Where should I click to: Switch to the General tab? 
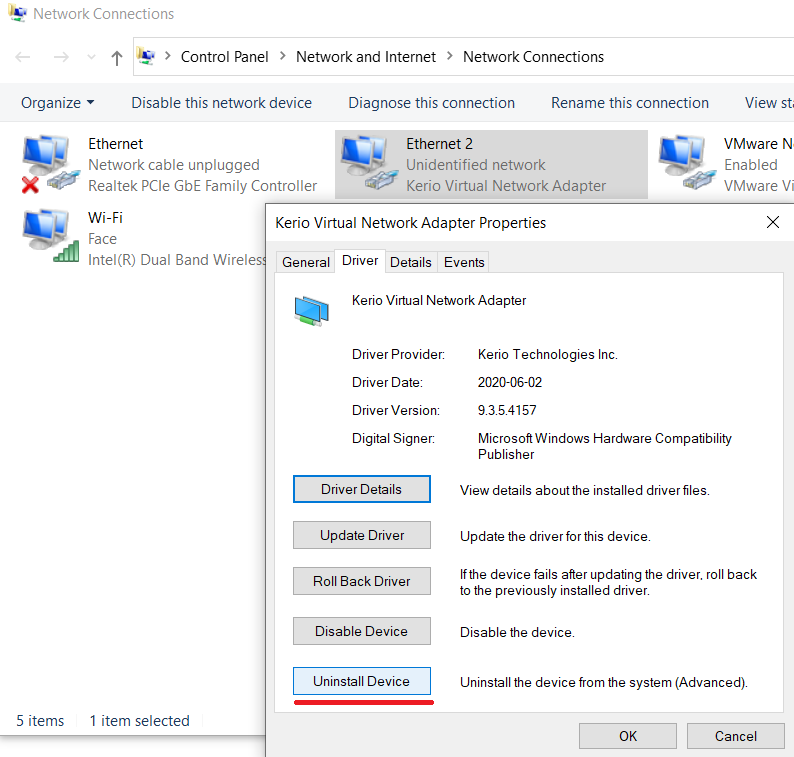[x=306, y=262]
